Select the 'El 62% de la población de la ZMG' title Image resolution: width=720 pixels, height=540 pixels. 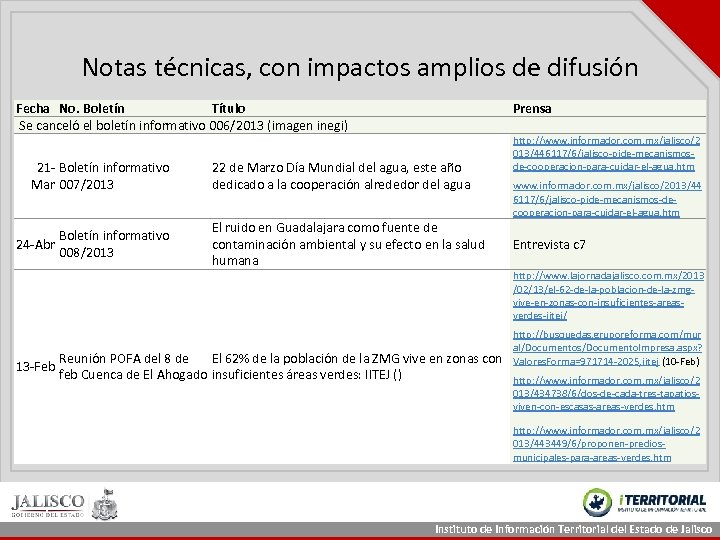tap(357, 366)
